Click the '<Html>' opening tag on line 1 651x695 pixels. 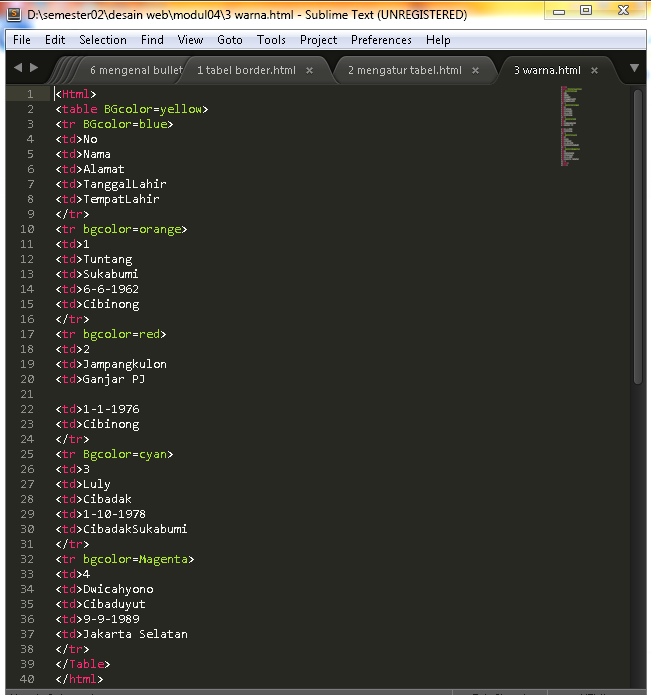coord(76,94)
